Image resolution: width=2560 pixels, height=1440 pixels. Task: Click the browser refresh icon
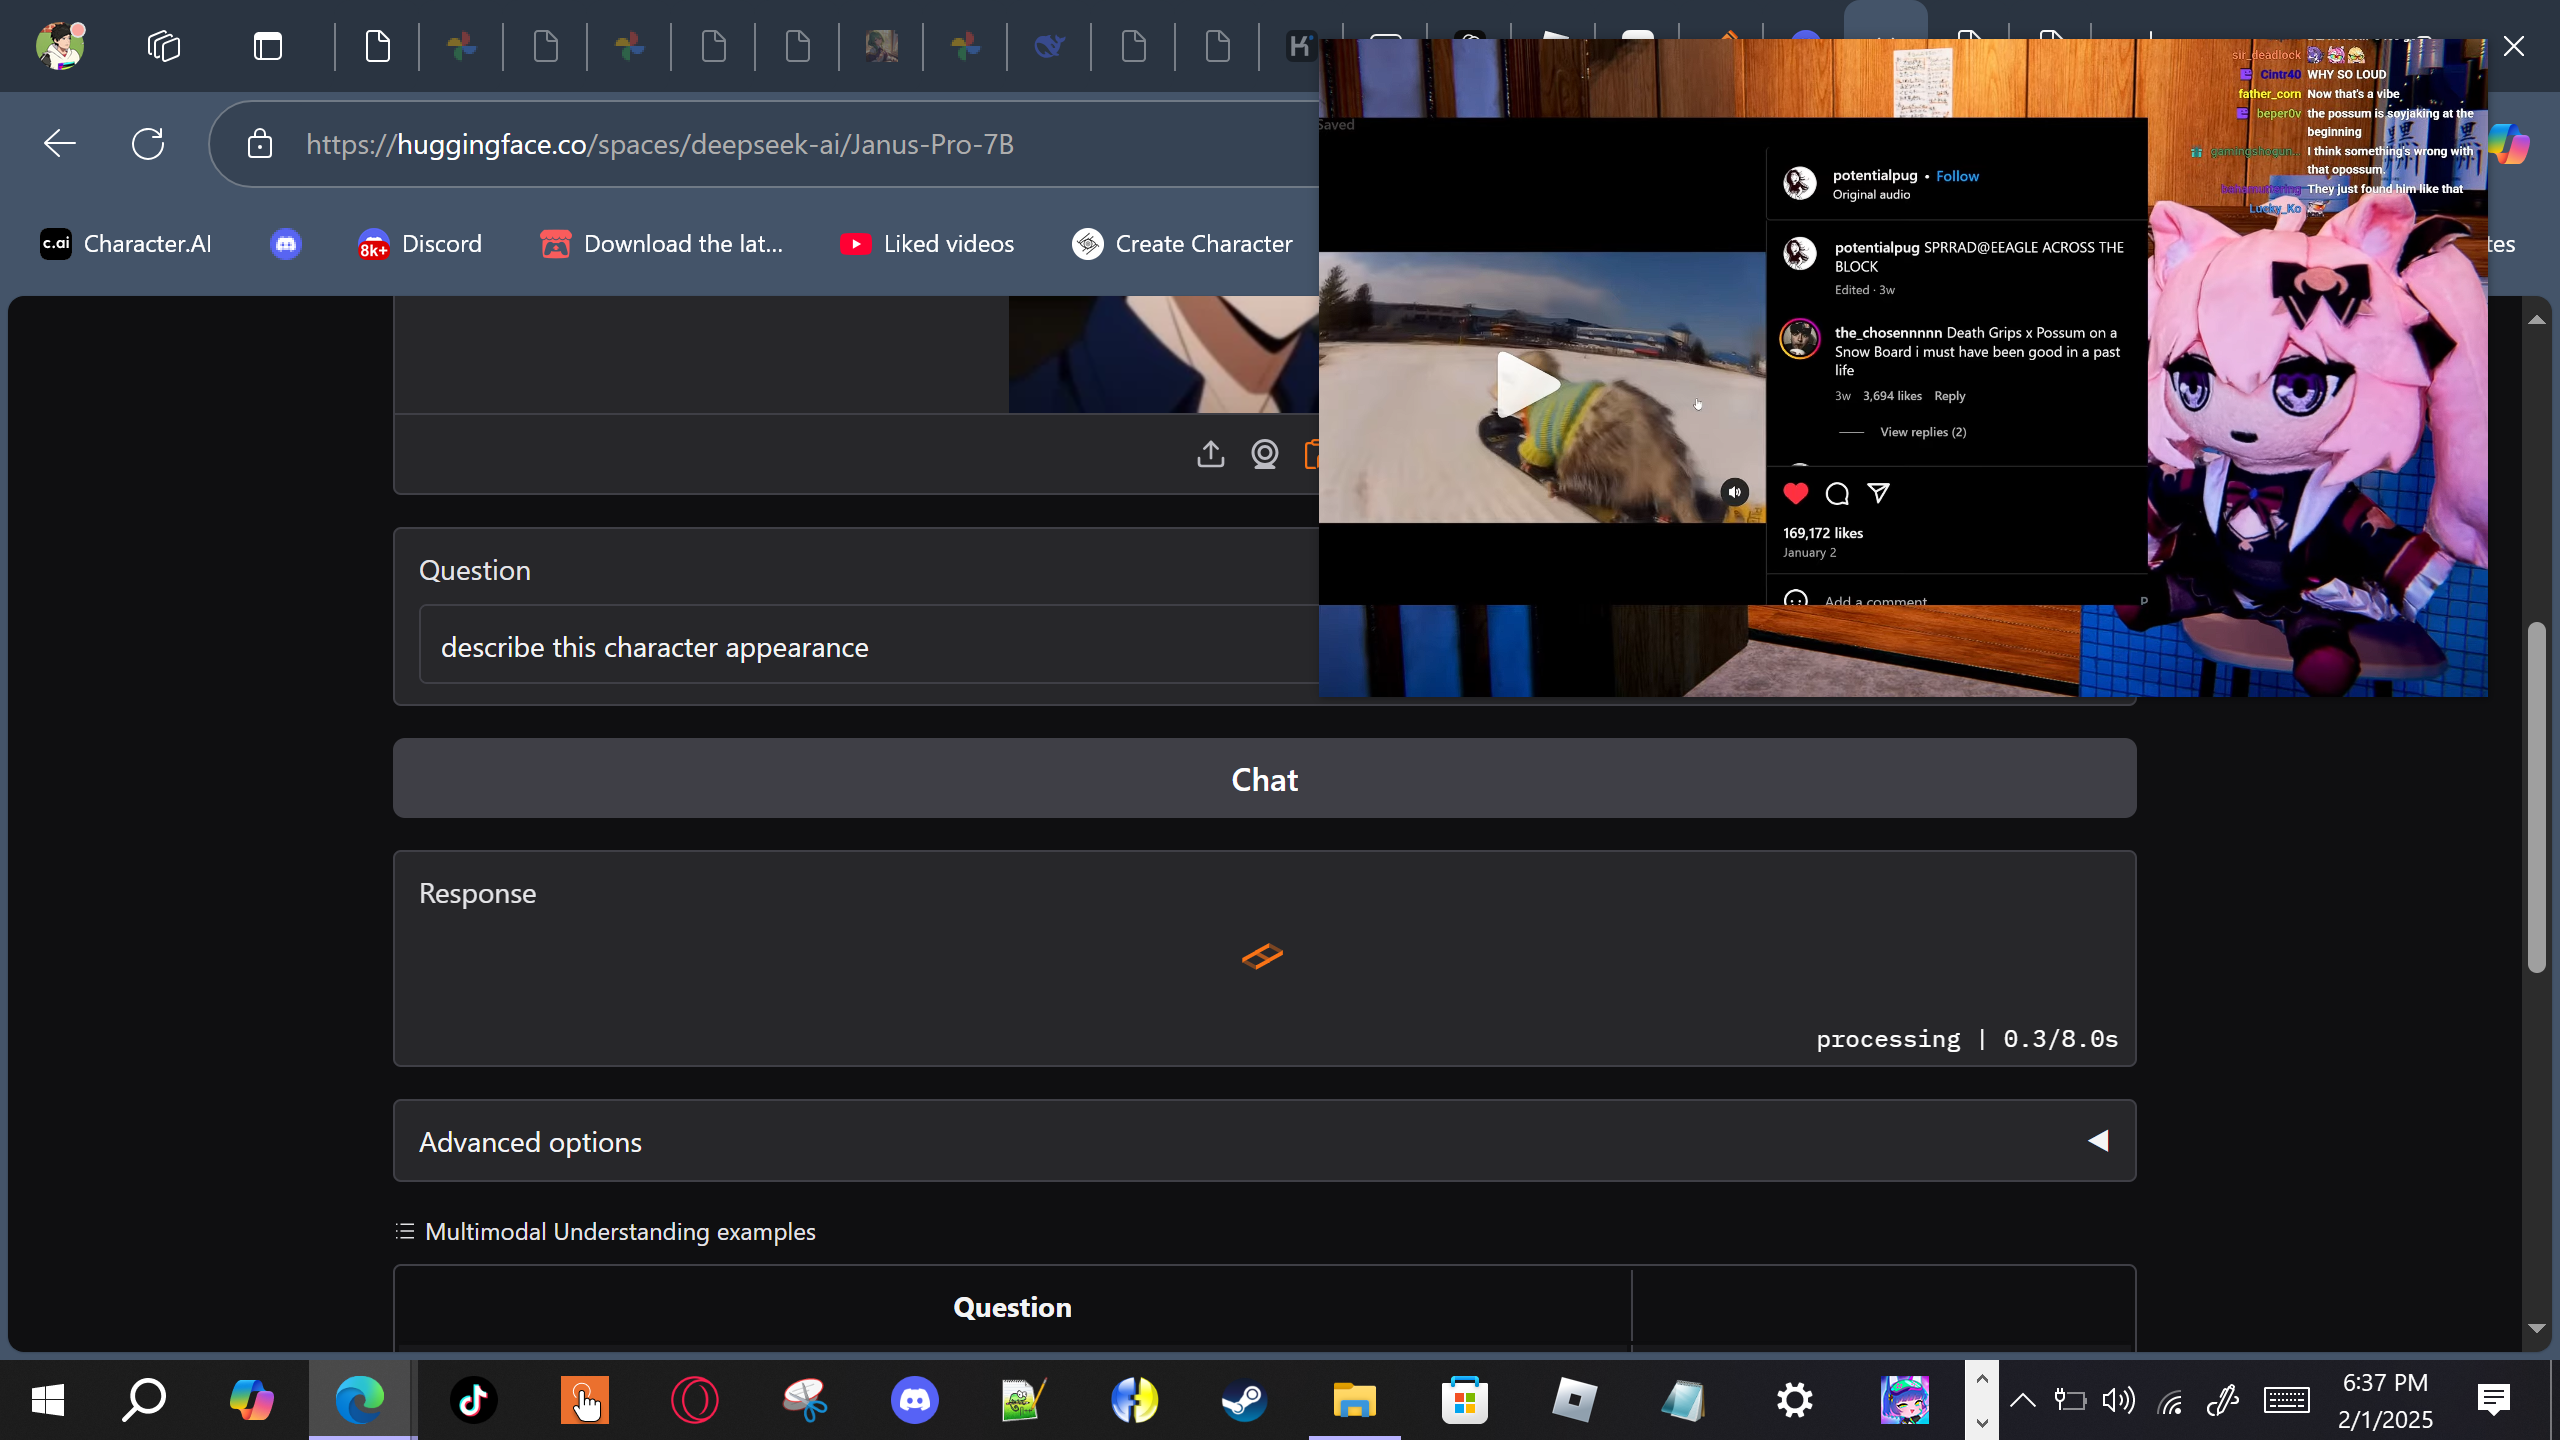click(x=148, y=144)
